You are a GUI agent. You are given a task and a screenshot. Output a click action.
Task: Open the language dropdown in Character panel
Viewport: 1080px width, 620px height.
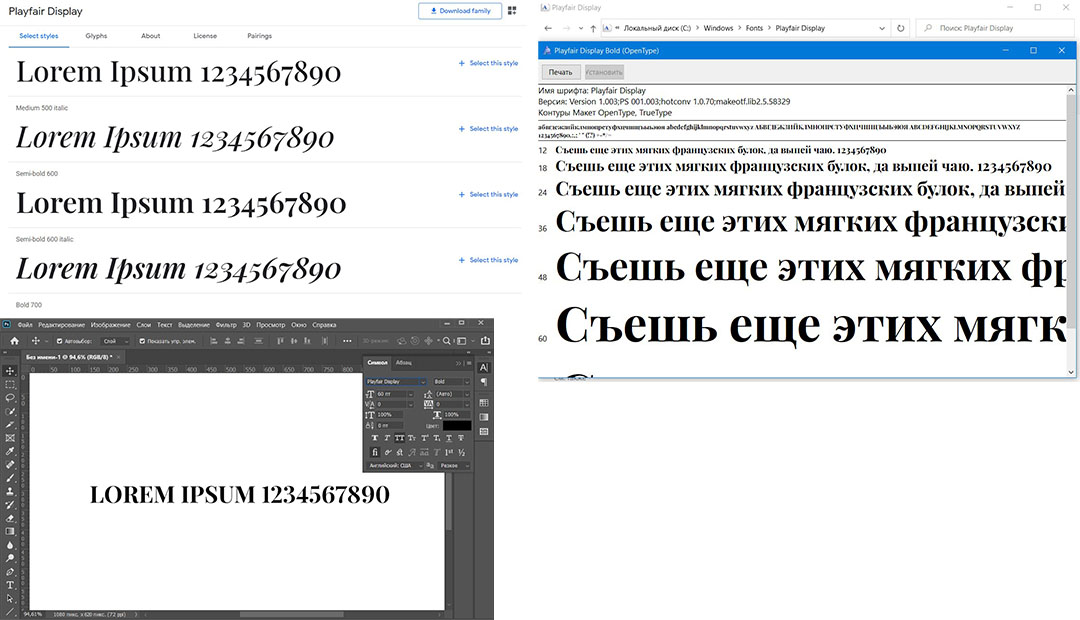pos(396,466)
